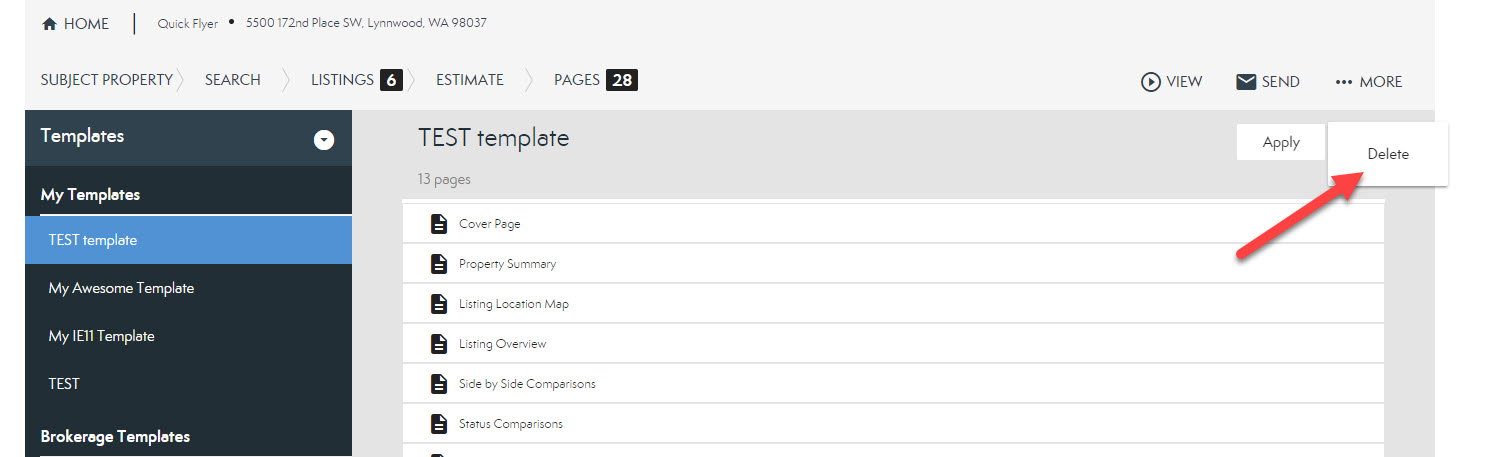Click the Status Comparisons document icon
Image resolution: width=1509 pixels, height=457 pixels.
coord(438,424)
